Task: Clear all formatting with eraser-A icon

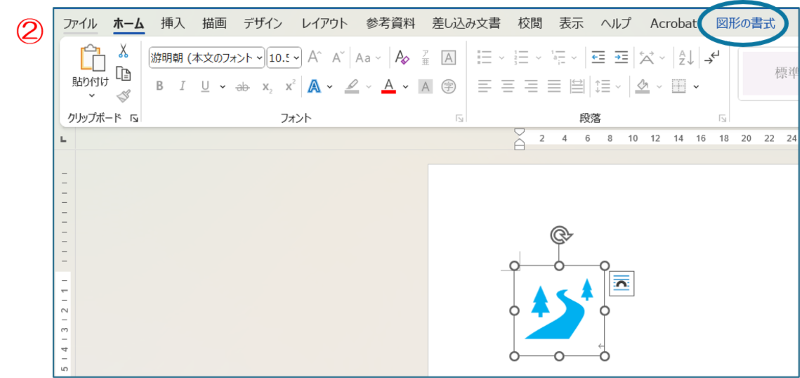Action: coord(403,58)
